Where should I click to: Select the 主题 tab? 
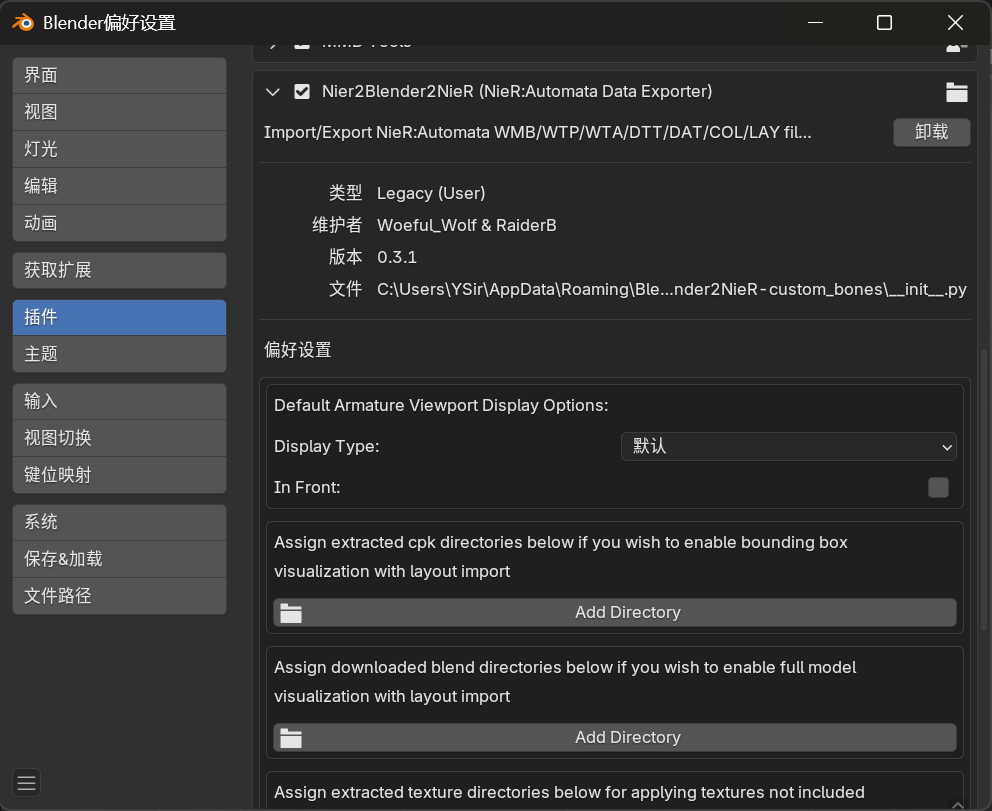[x=119, y=354]
